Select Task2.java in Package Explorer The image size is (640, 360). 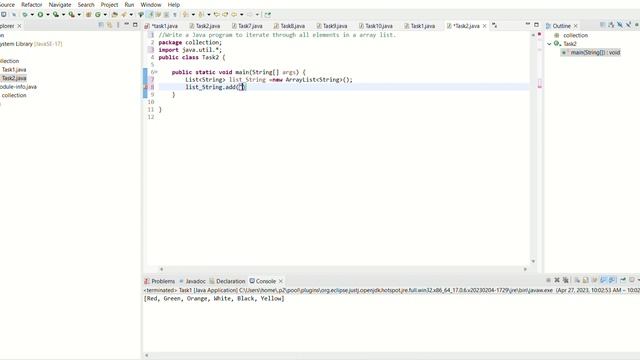14,78
